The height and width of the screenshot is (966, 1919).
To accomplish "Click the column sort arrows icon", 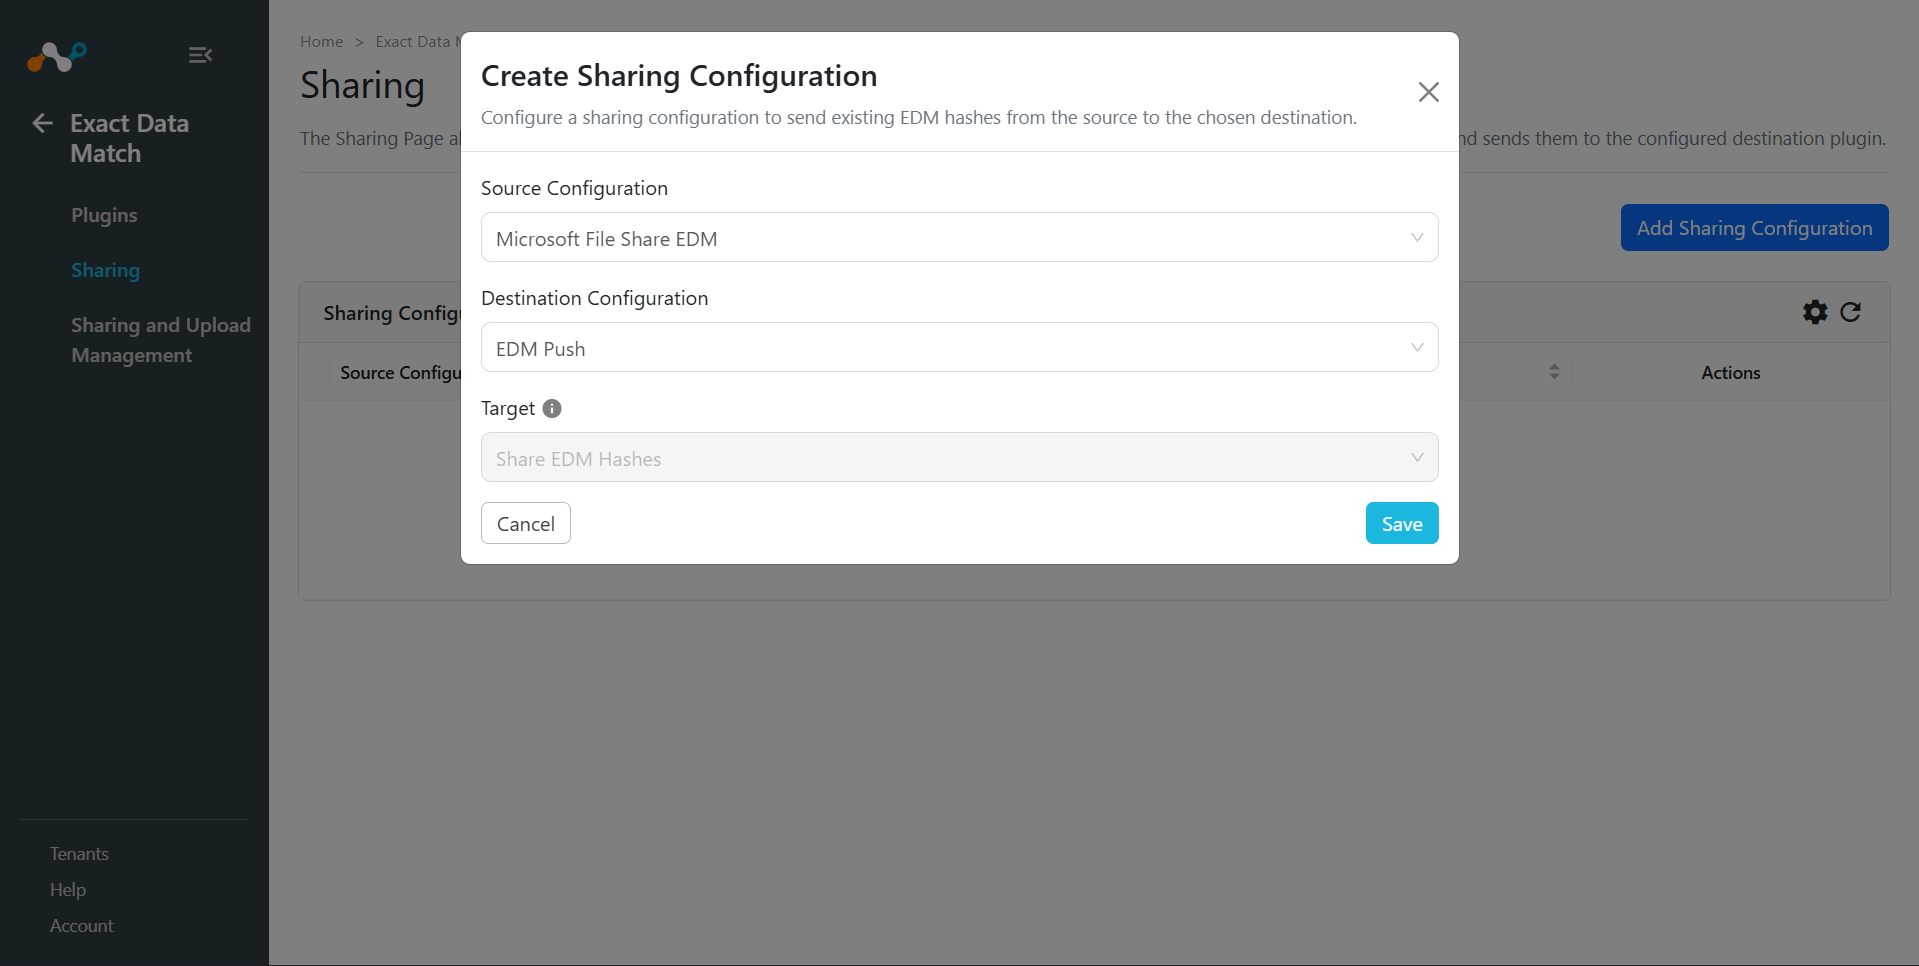I will click(x=1554, y=372).
